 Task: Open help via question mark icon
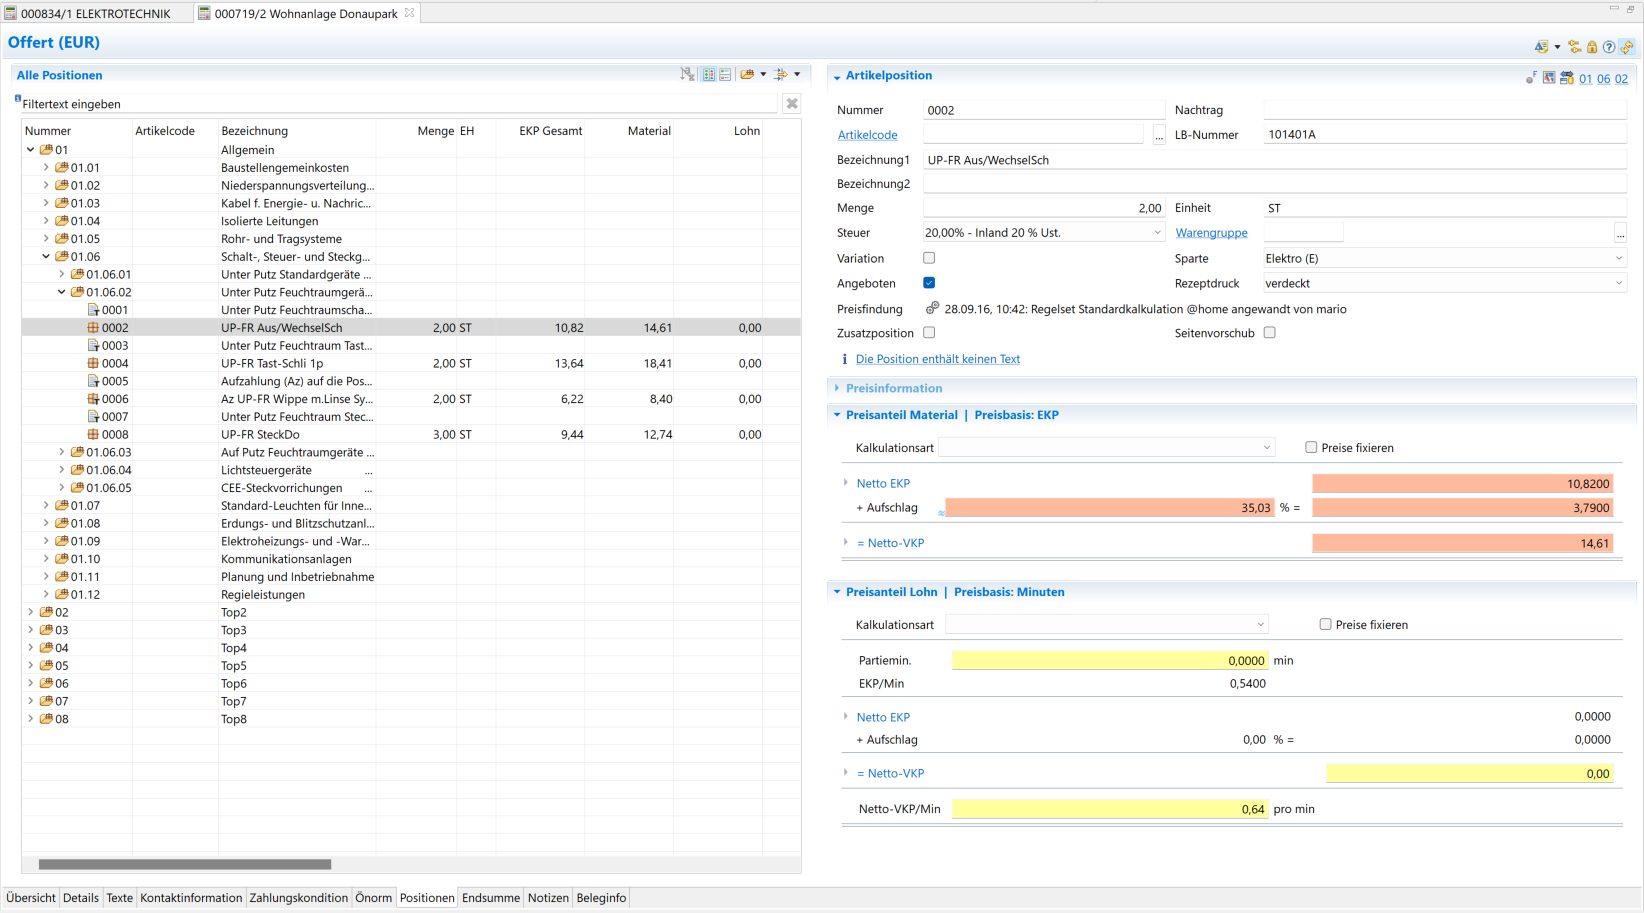click(x=1609, y=47)
